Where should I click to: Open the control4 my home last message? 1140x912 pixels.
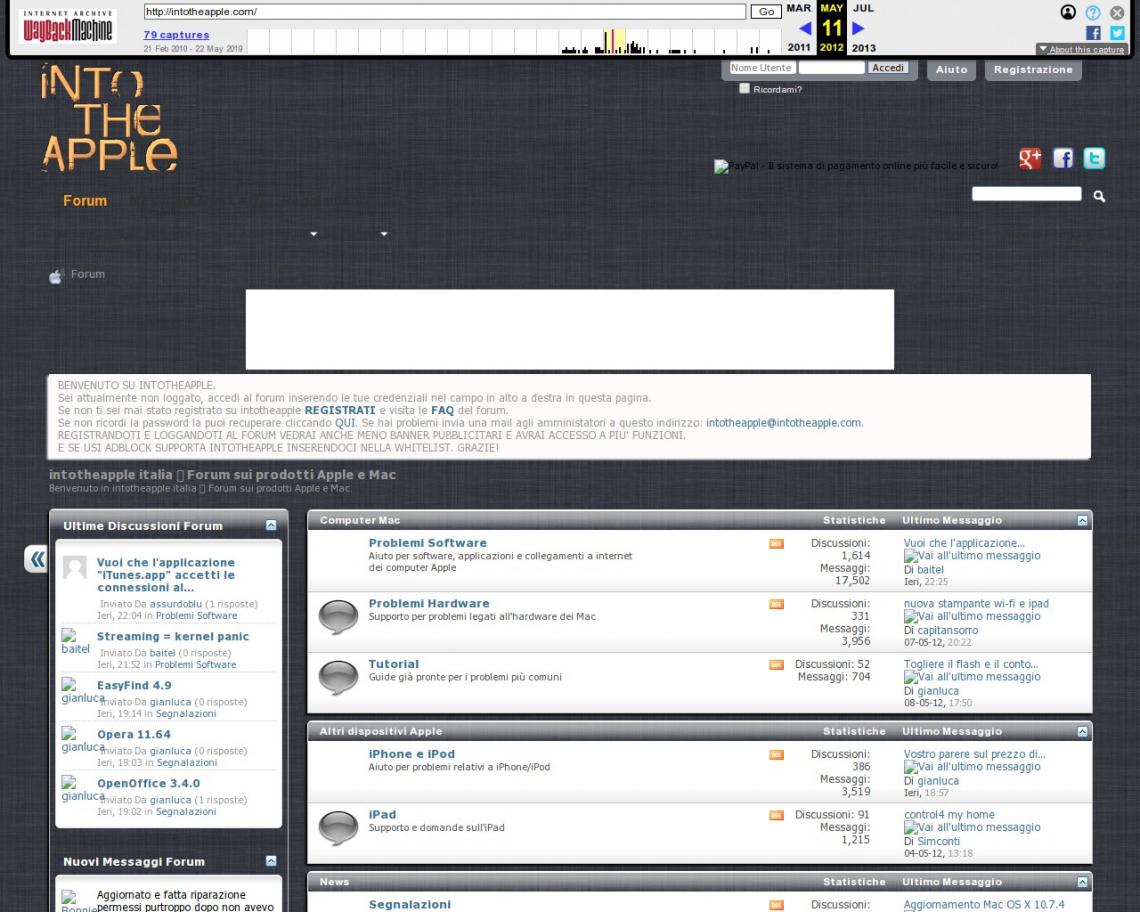949,815
